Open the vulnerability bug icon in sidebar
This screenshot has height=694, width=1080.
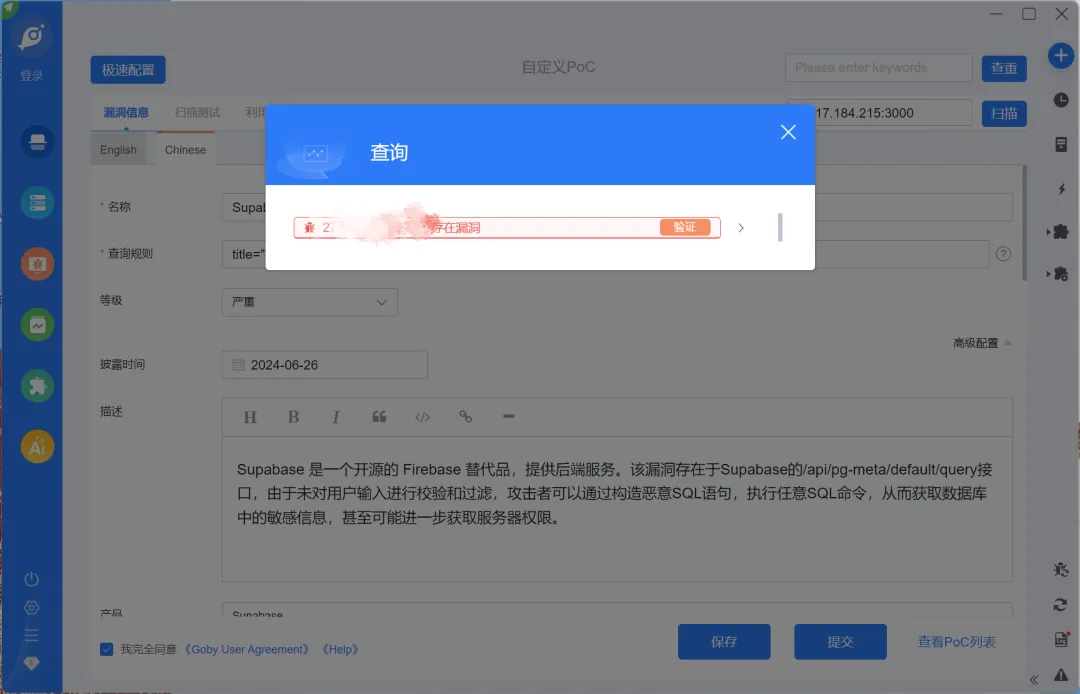pyautogui.click(x=37, y=264)
